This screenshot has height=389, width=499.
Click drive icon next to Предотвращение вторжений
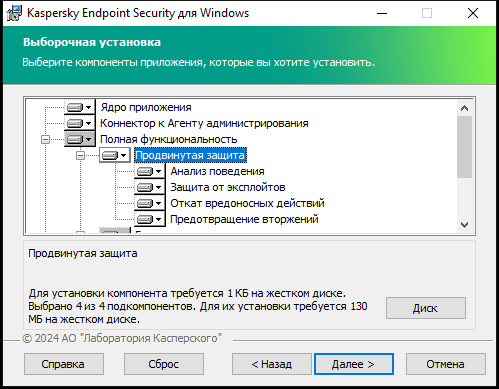point(149,219)
